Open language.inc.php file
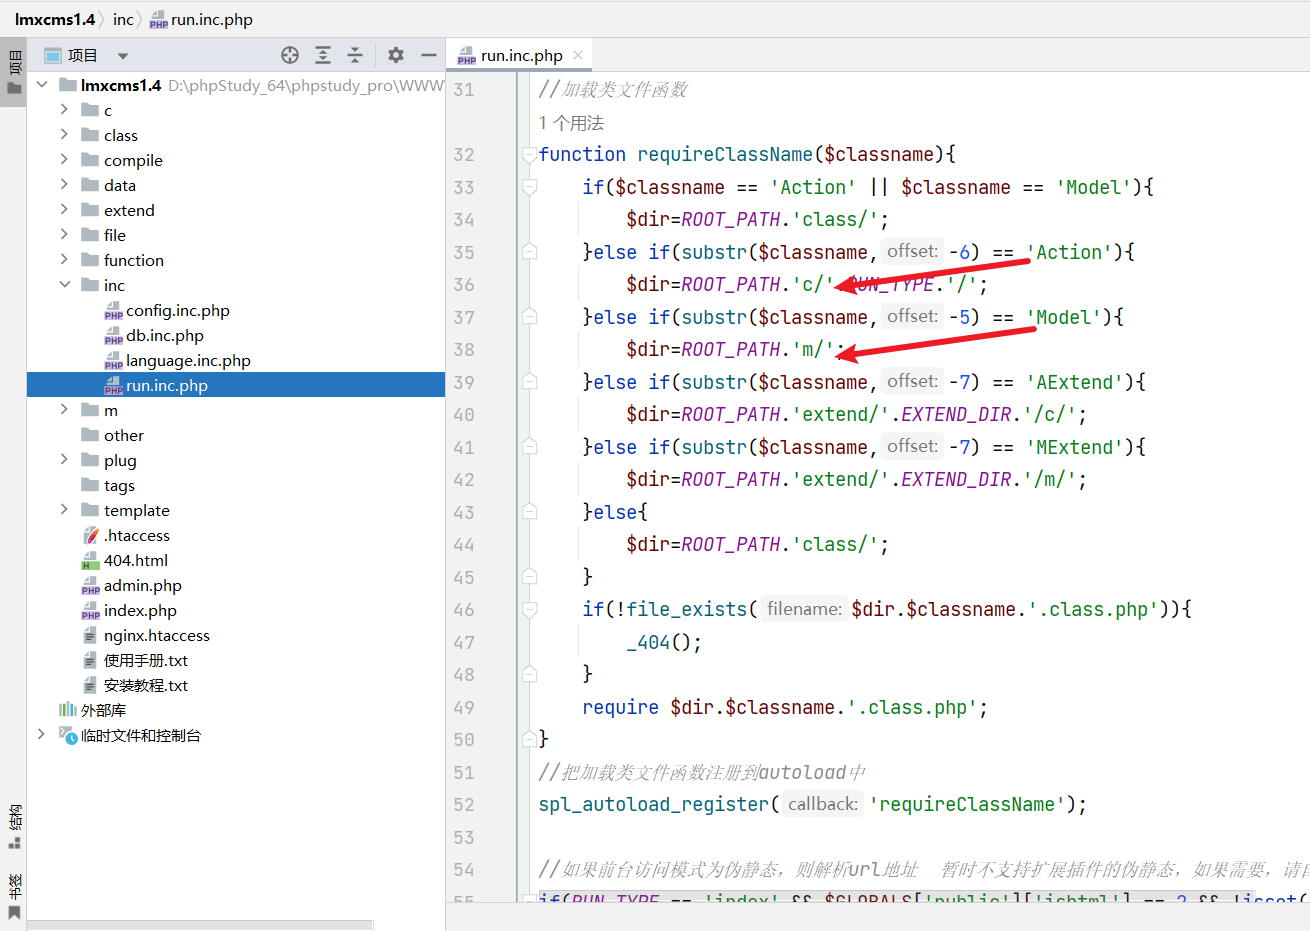The image size is (1310, 931). point(188,360)
